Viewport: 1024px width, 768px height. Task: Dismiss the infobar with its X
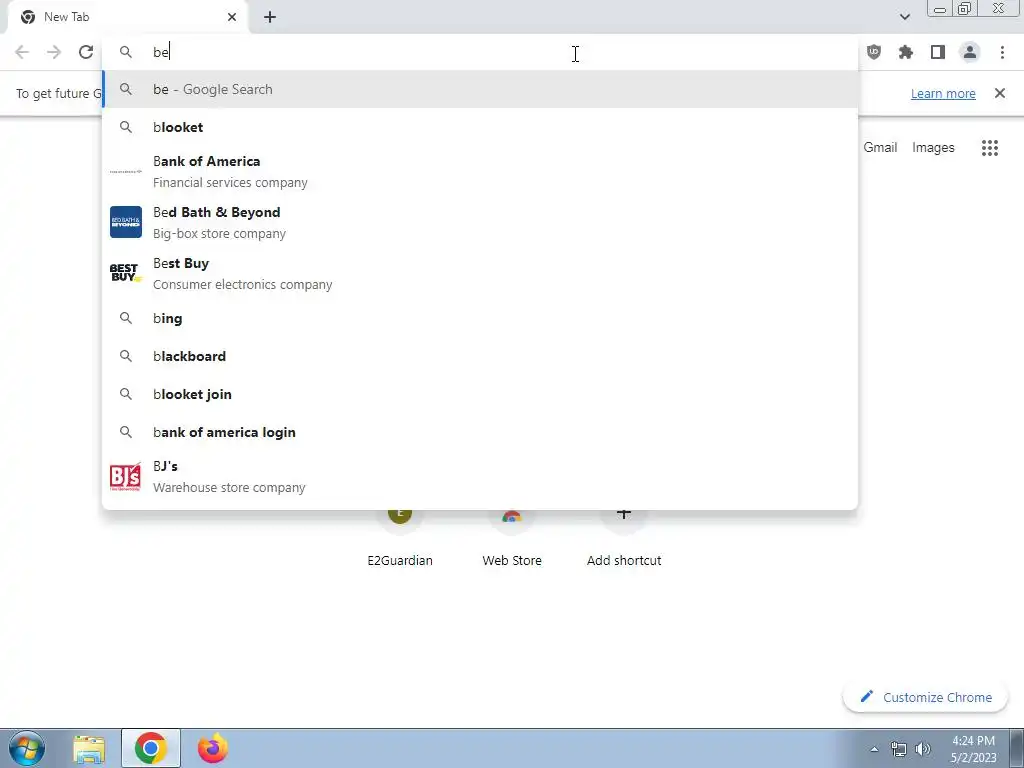pos(1000,93)
